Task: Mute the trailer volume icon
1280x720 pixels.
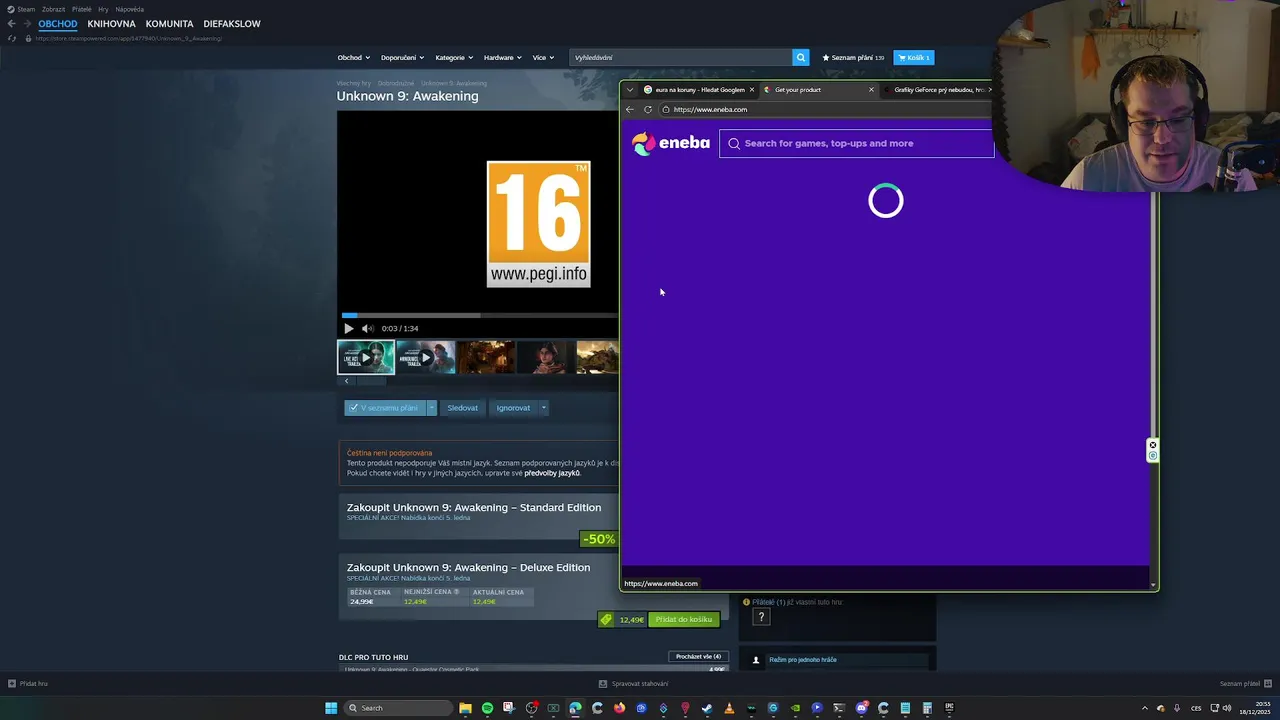Action: (x=367, y=328)
